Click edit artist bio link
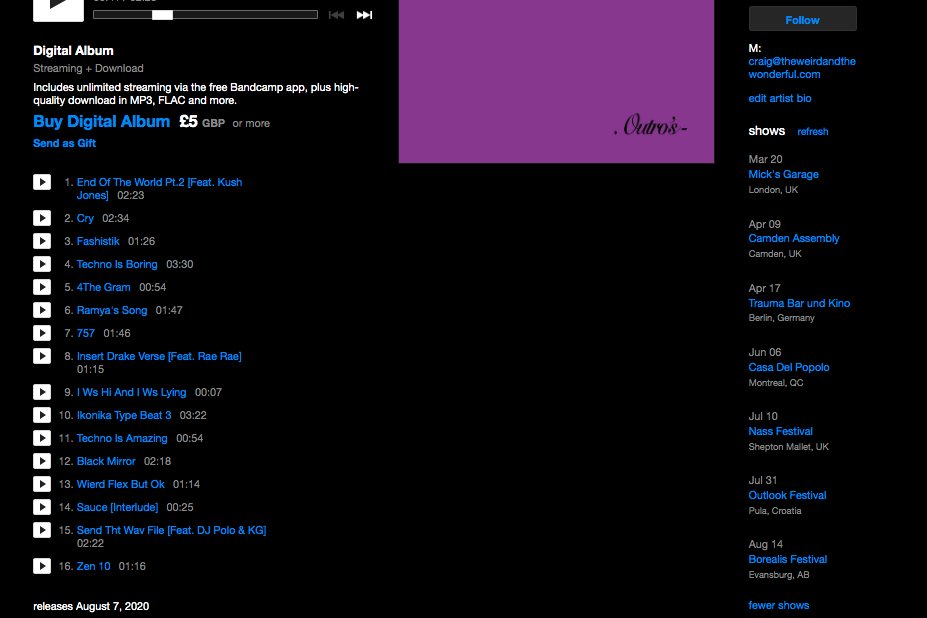The height and width of the screenshot is (618, 927). [x=780, y=98]
